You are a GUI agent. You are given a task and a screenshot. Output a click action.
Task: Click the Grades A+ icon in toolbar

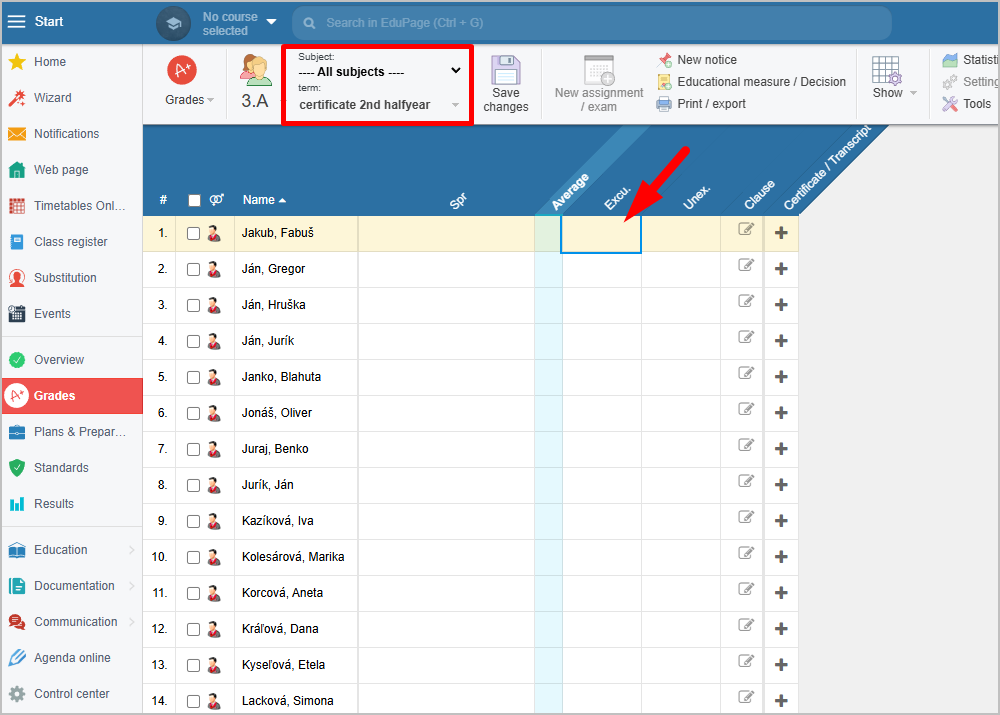[x=182, y=71]
